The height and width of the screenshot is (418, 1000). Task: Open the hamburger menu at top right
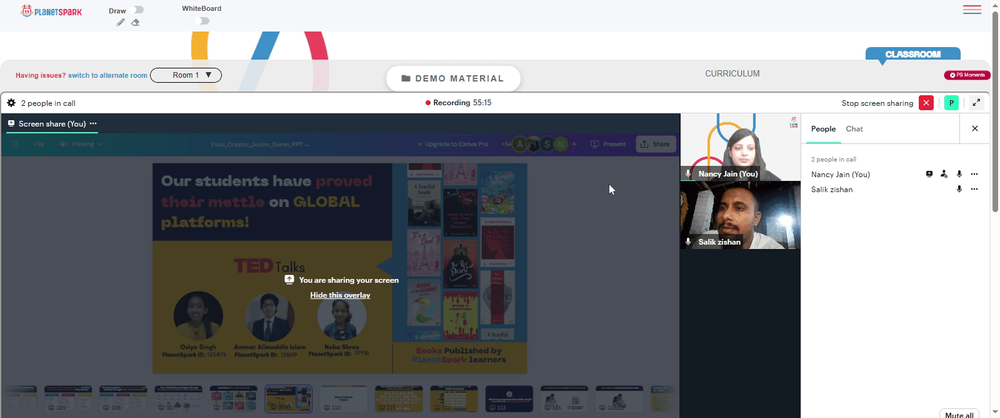coord(972,10)
